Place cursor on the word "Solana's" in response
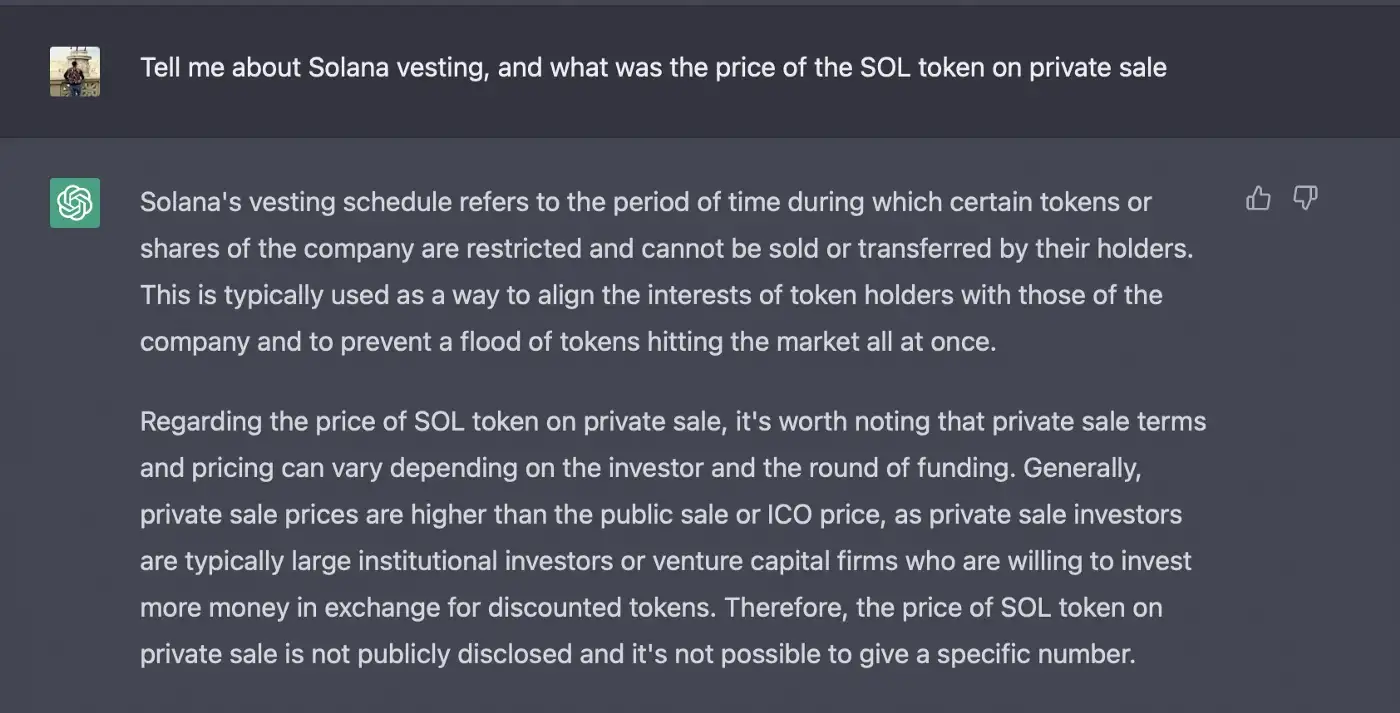This screenshot has width=1400, height=713. click(x=191, y=203)
